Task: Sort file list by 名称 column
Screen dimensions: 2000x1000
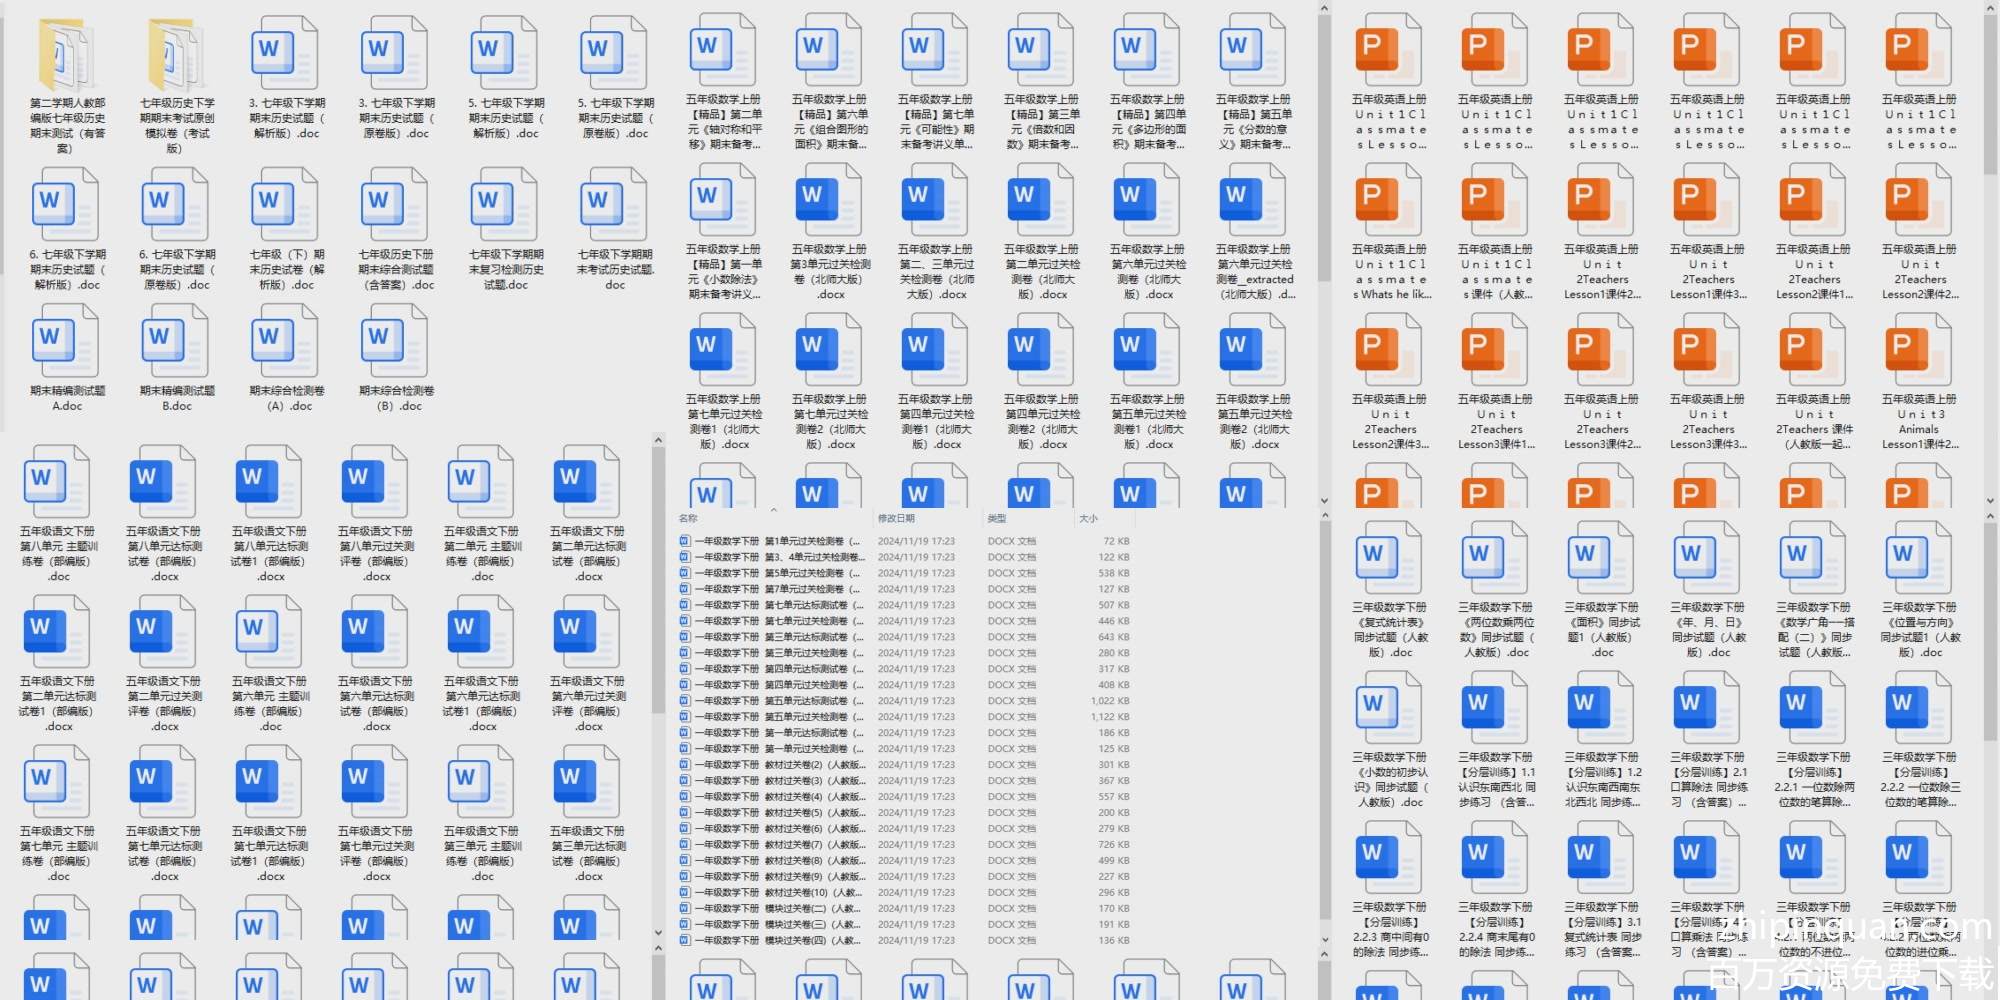Action: pyautogui.click(x=689, y=519)
